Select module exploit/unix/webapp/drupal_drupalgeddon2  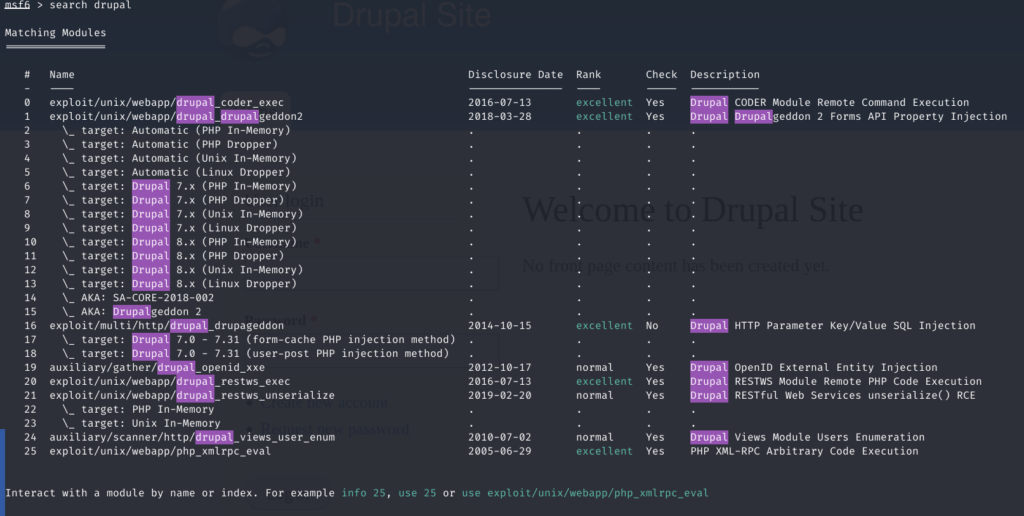click(x=176, y=116)
